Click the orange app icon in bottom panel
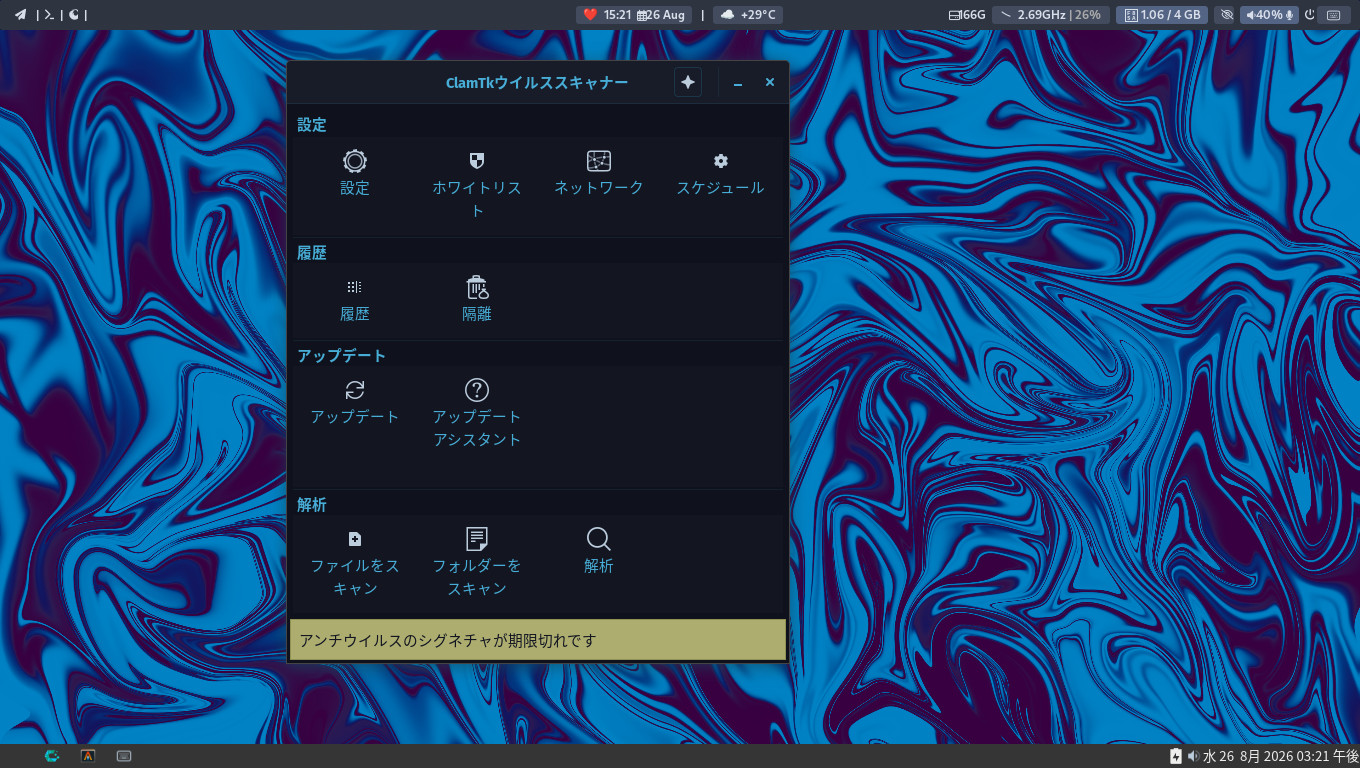This screenshot has height=768, width=1360. pyautogui.click(x=88, y=756)
